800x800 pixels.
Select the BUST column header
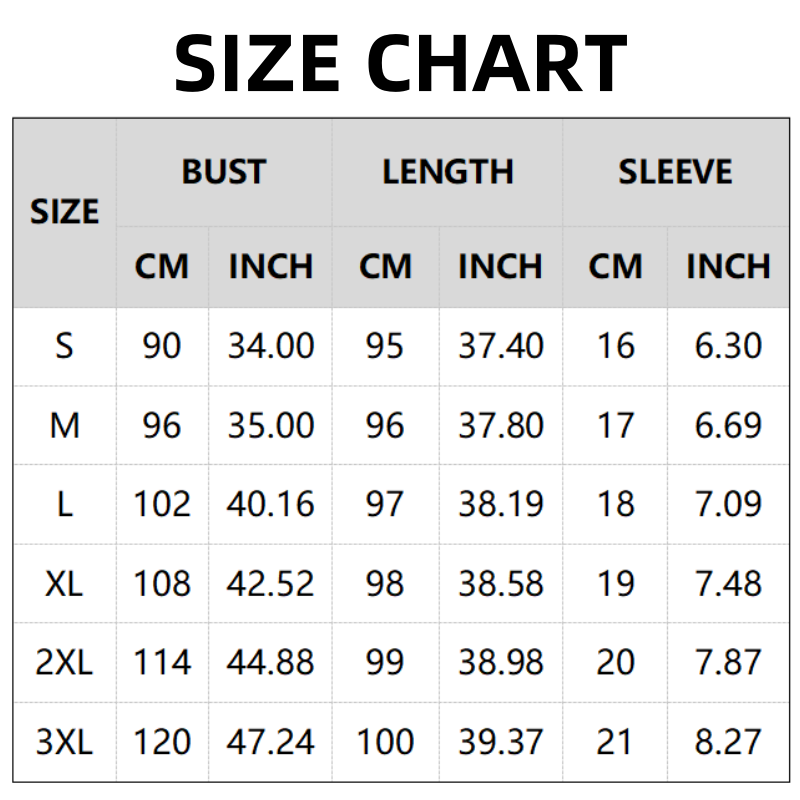[x=224, y=172]
